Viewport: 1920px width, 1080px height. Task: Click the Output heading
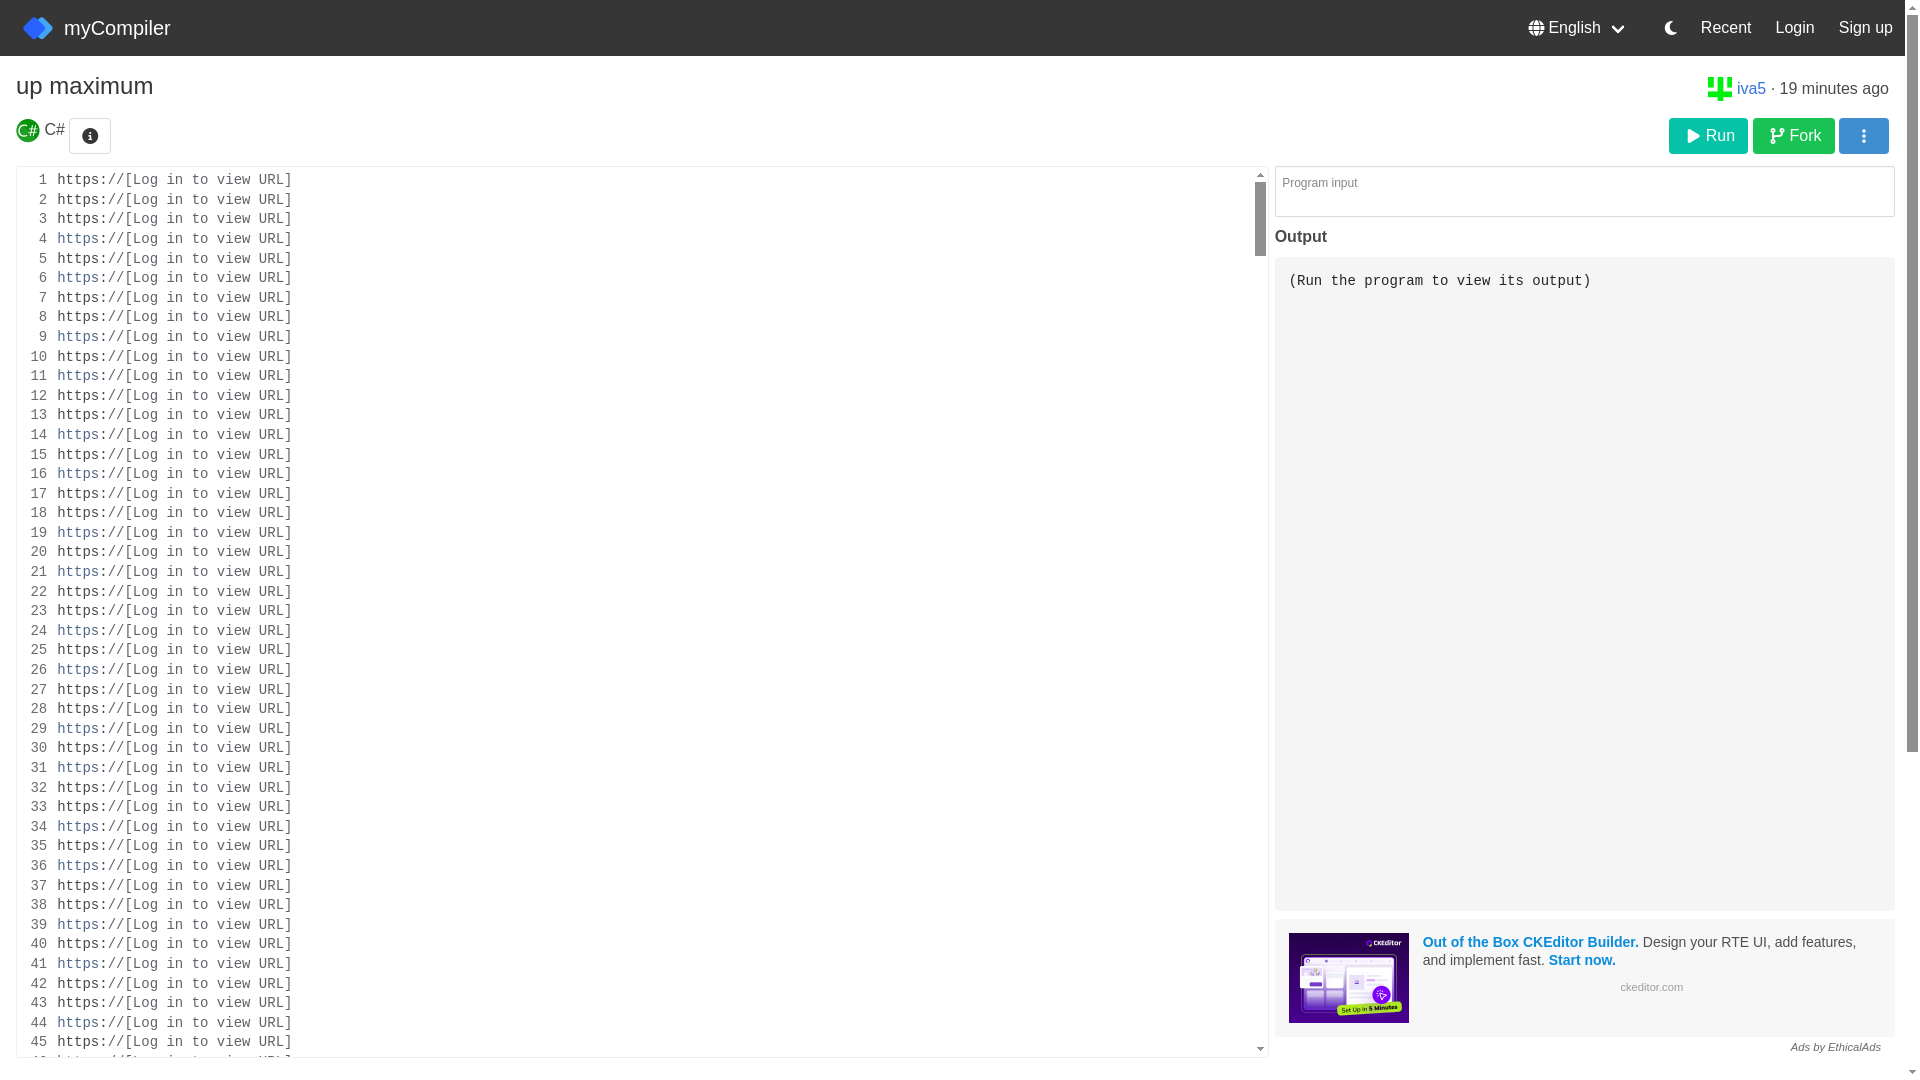1300,237
